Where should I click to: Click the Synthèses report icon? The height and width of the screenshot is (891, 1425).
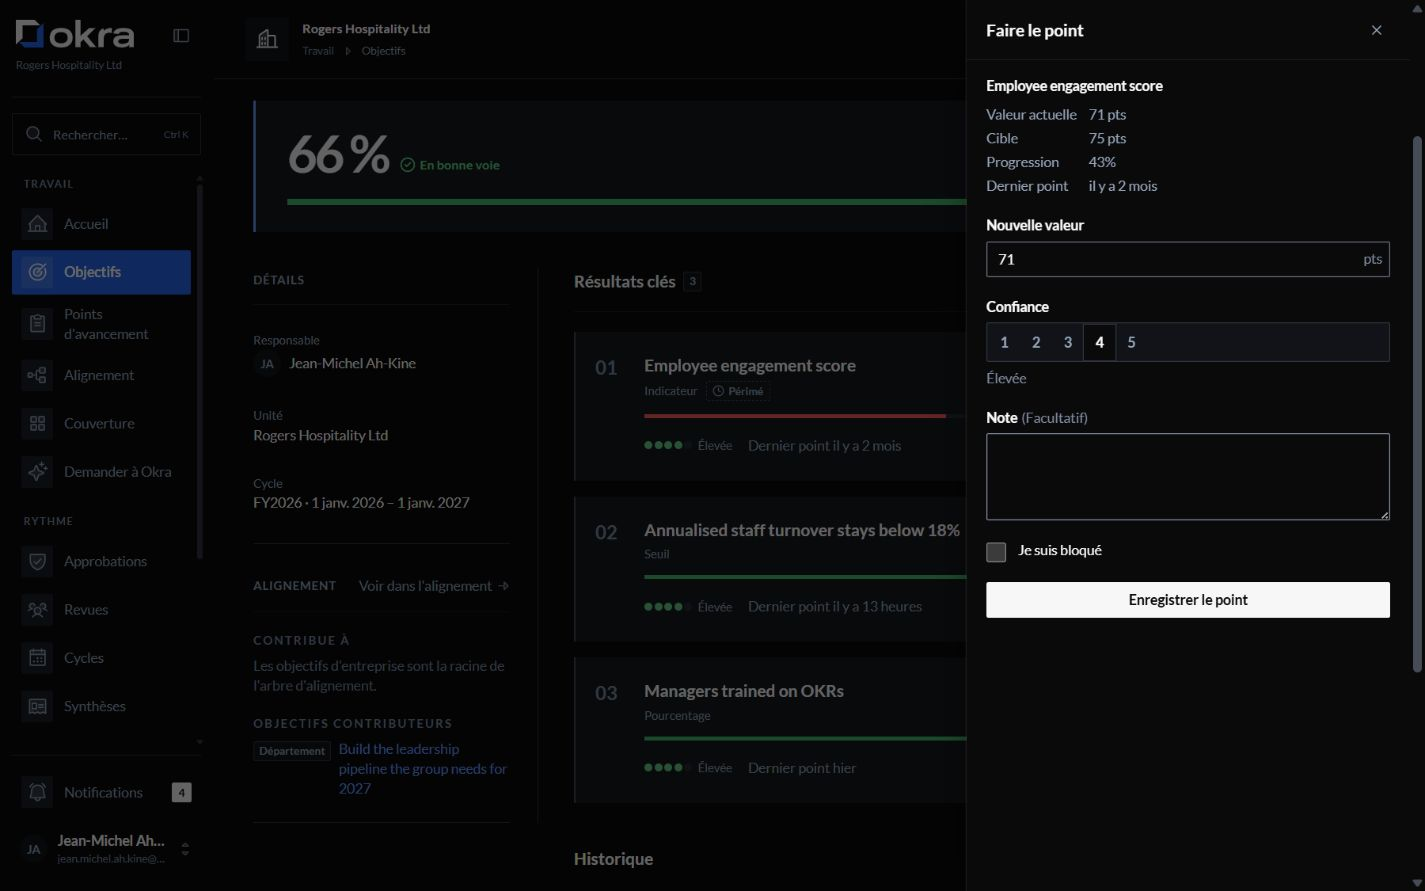coord(37,706)
